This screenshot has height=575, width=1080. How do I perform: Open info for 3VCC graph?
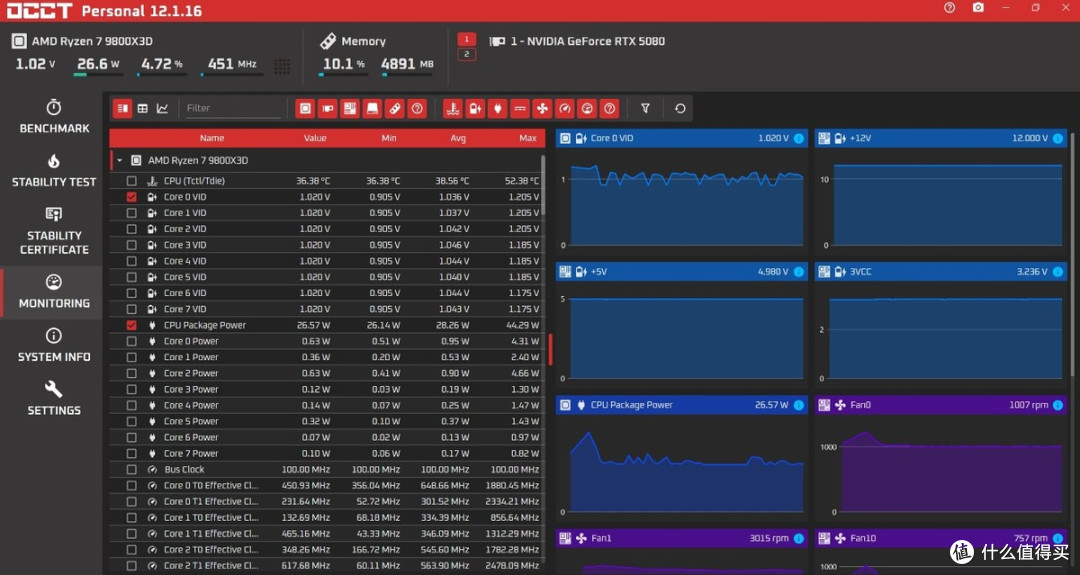point(1058,272)
